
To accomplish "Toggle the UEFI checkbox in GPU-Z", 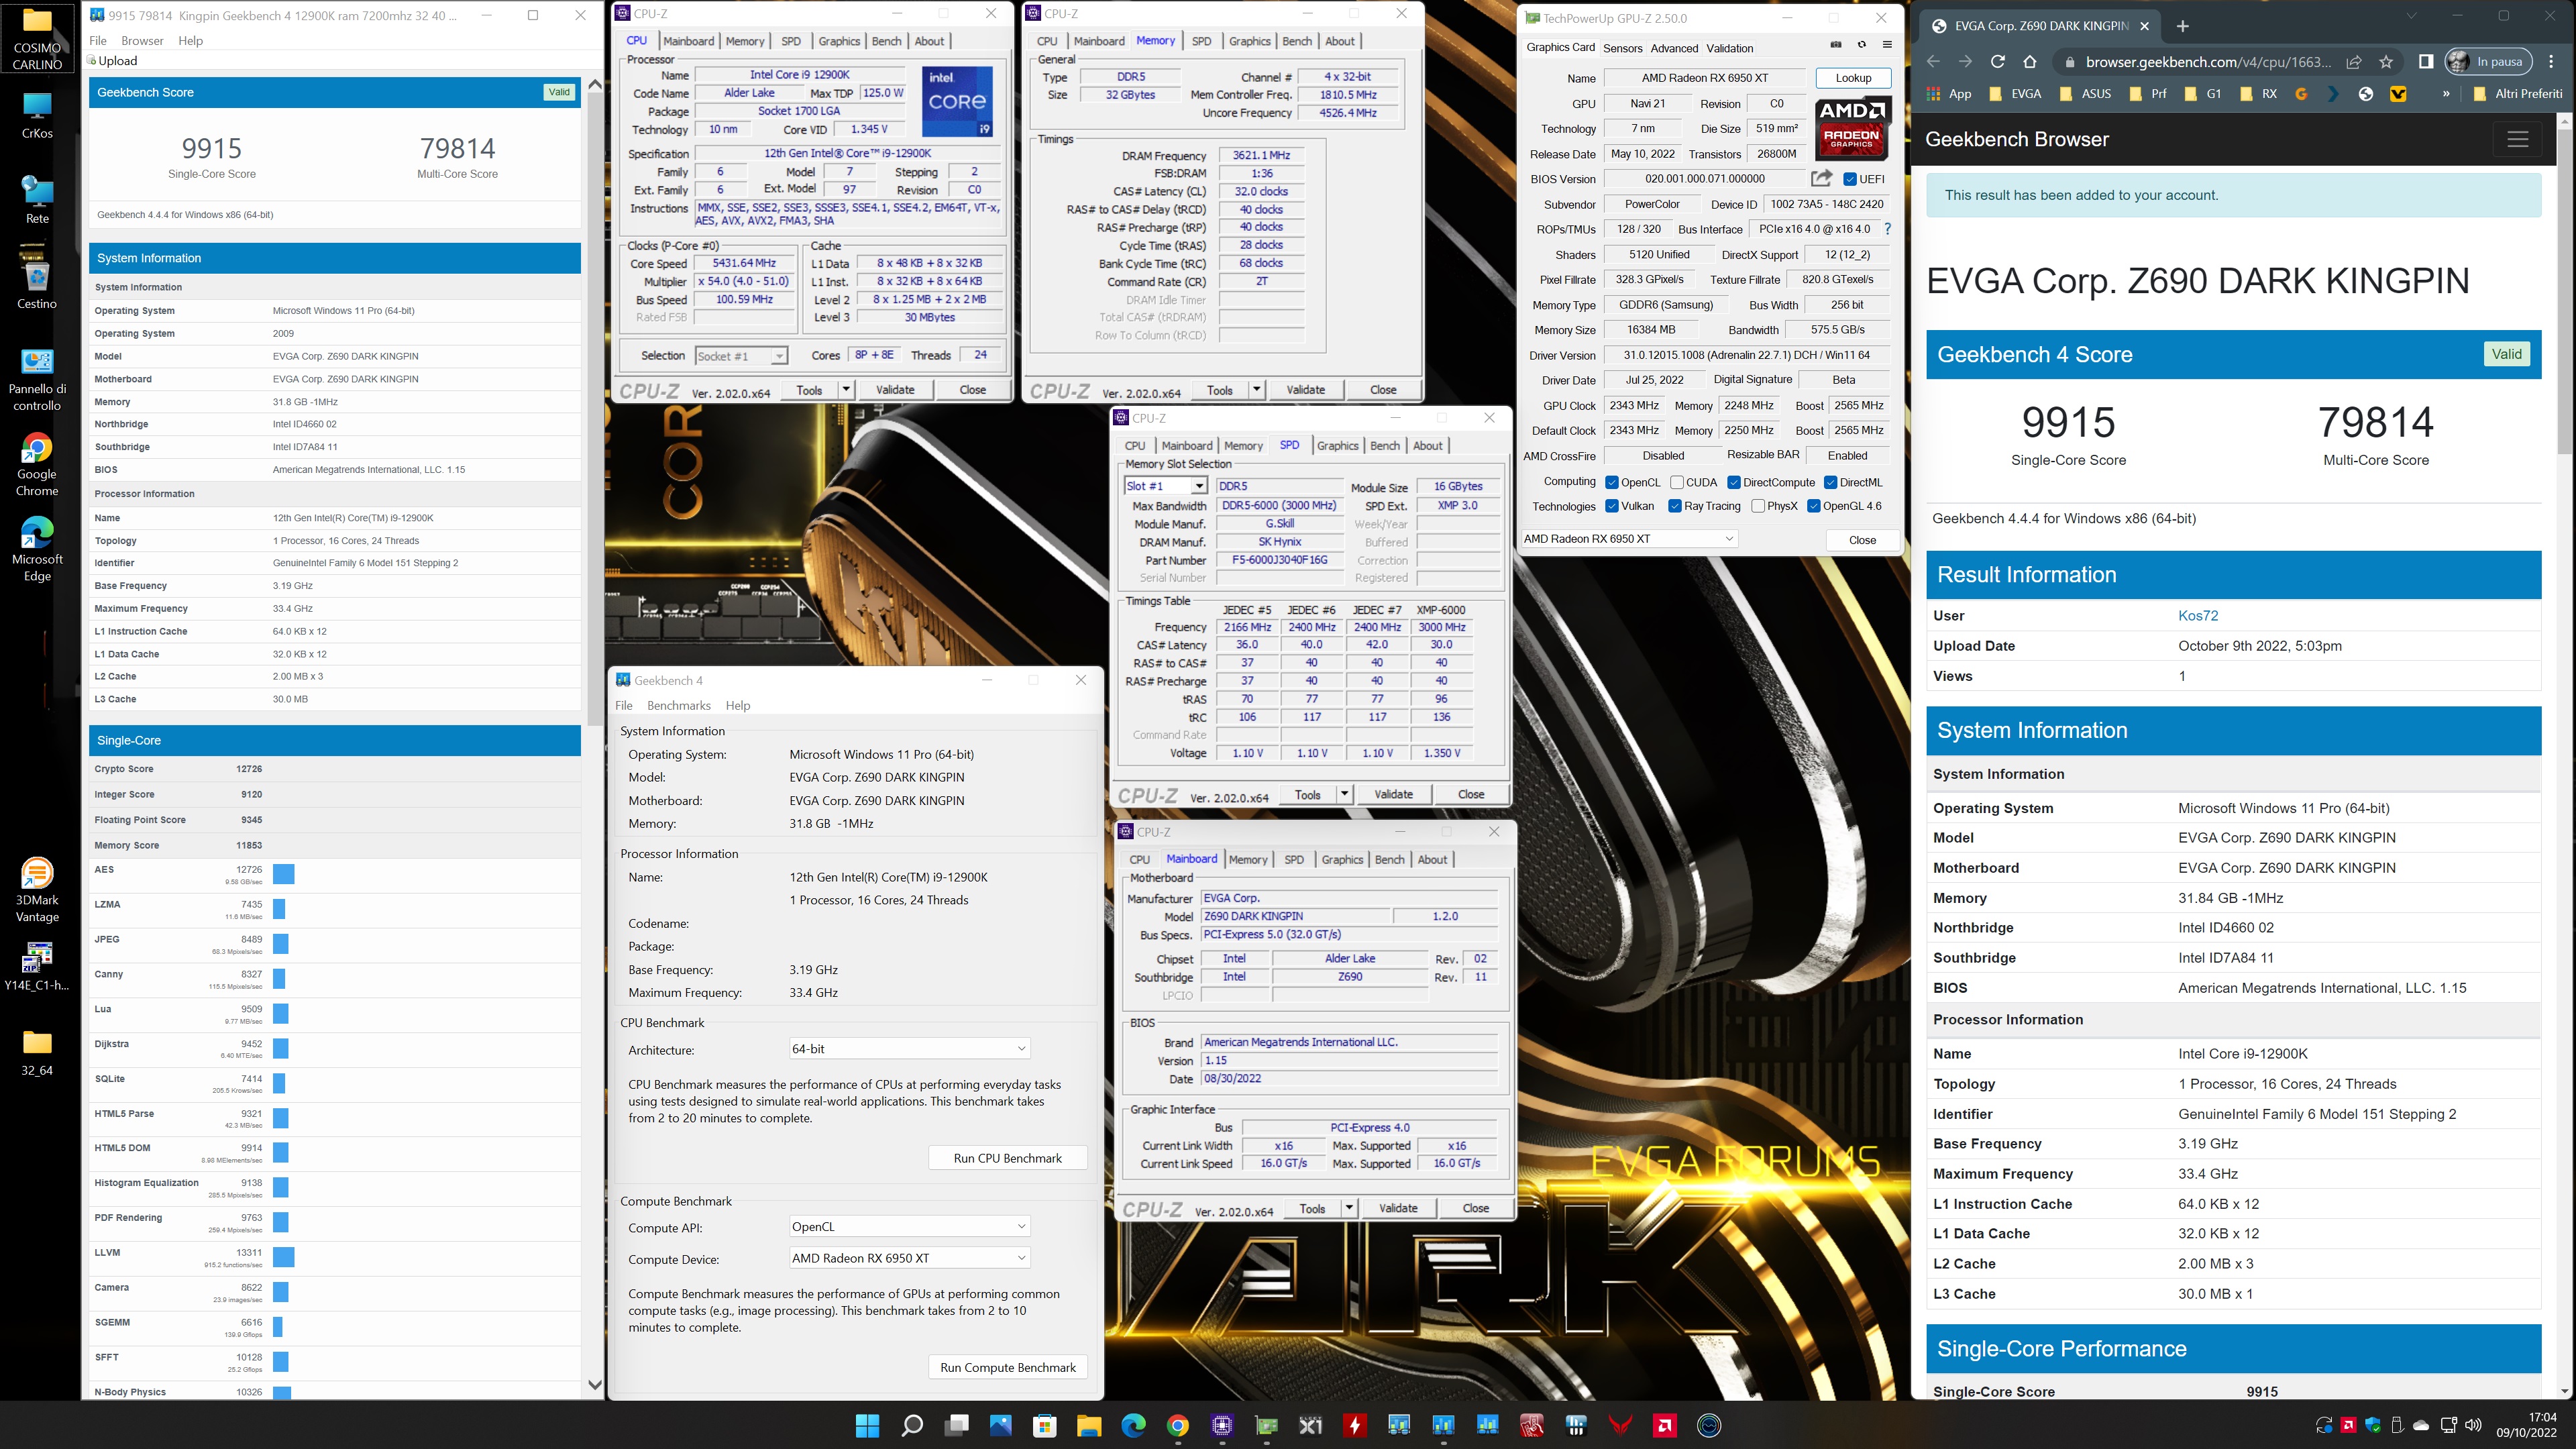I will [x=1850, y=179].
